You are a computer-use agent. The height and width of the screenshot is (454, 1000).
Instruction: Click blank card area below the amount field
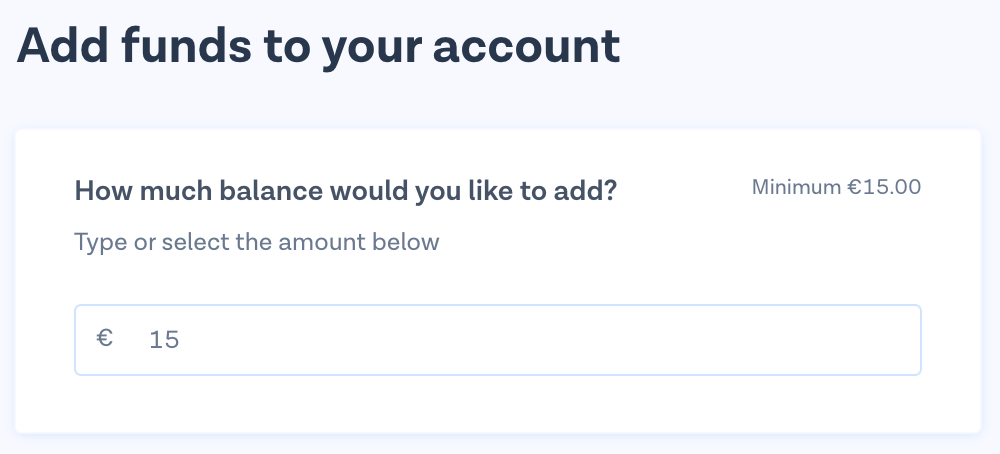[x=497, y=405]
